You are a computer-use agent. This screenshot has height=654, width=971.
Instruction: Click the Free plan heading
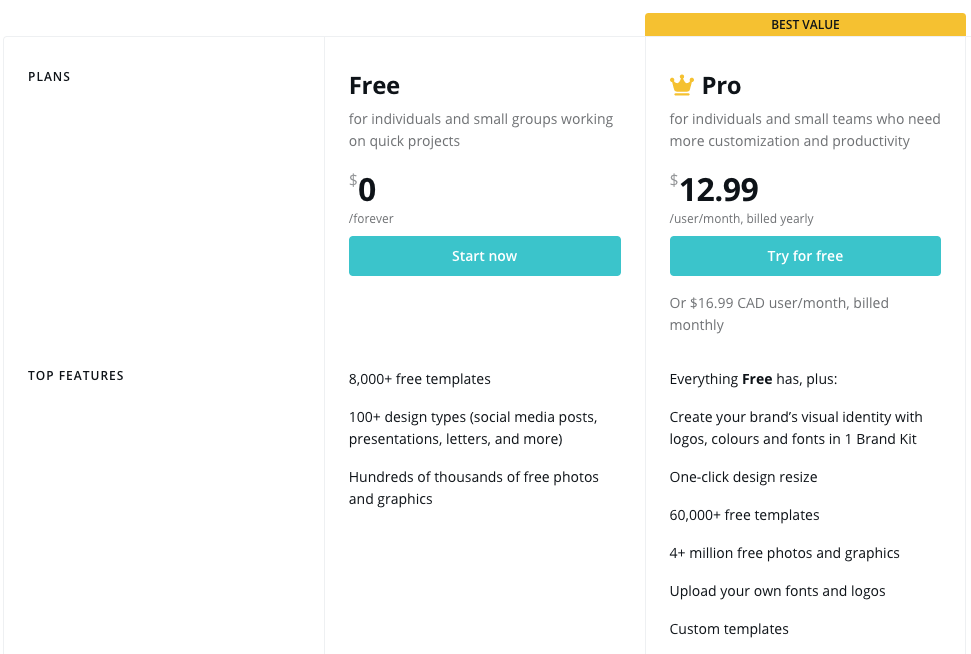374,85
